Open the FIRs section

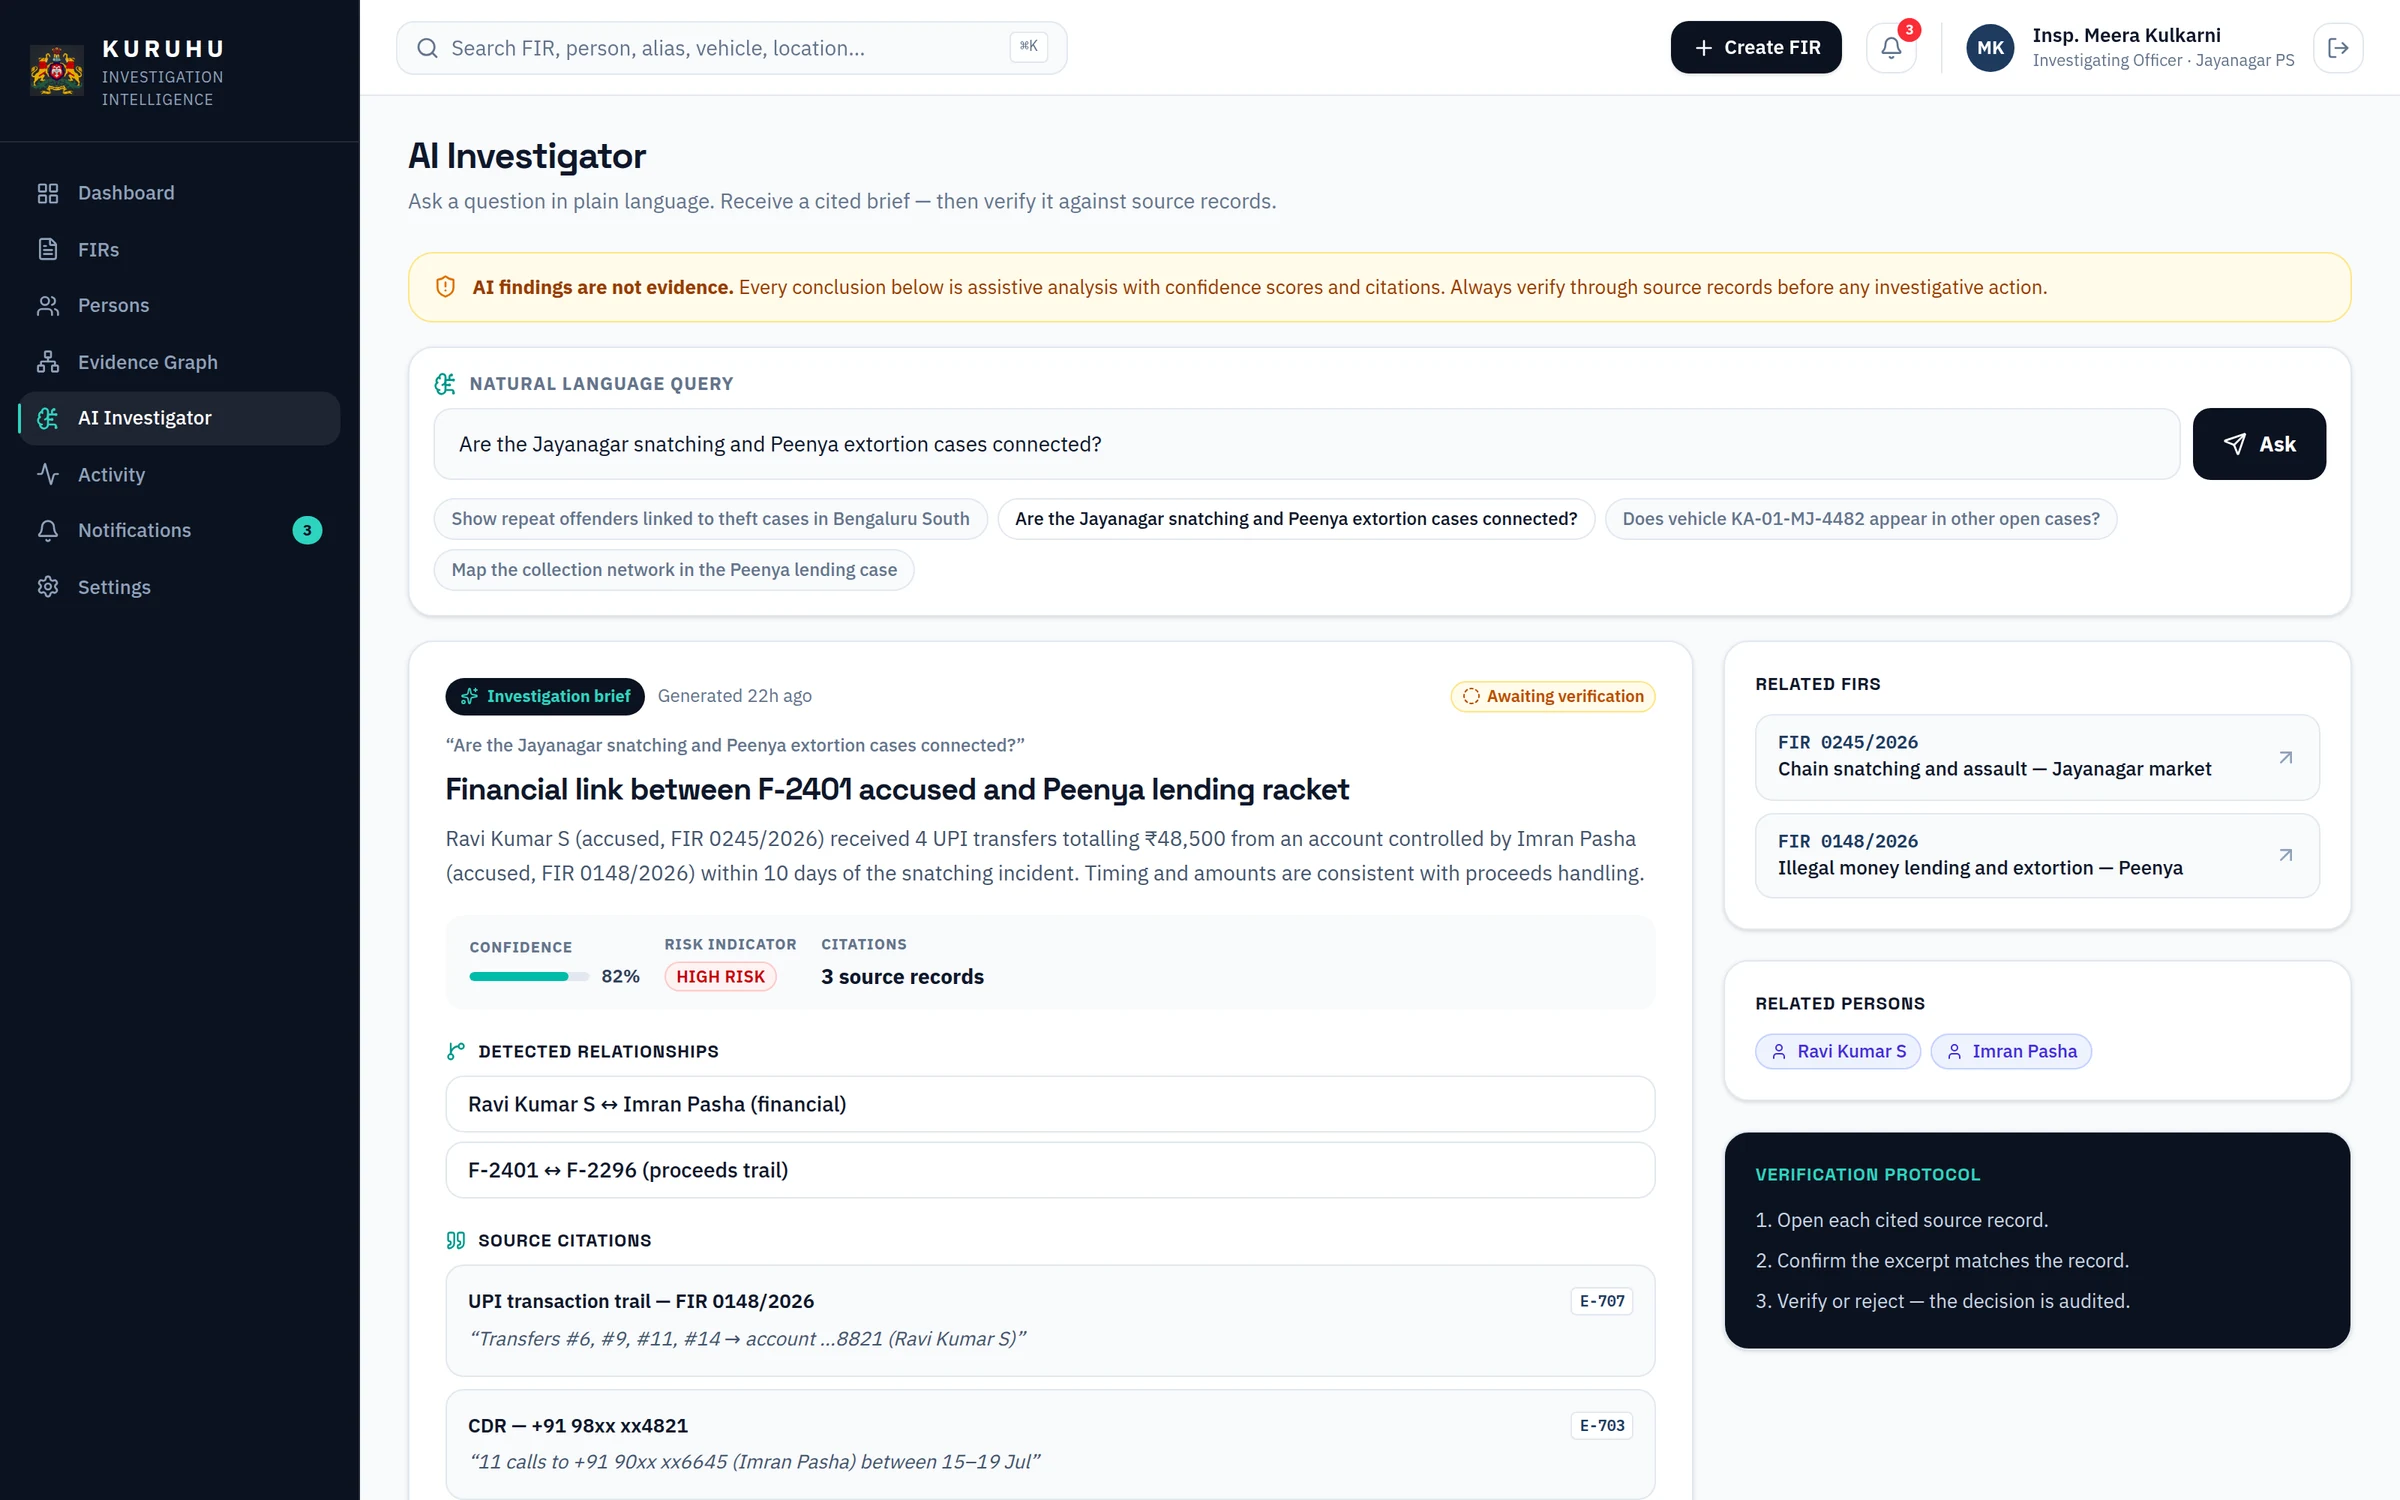[179, 249]
